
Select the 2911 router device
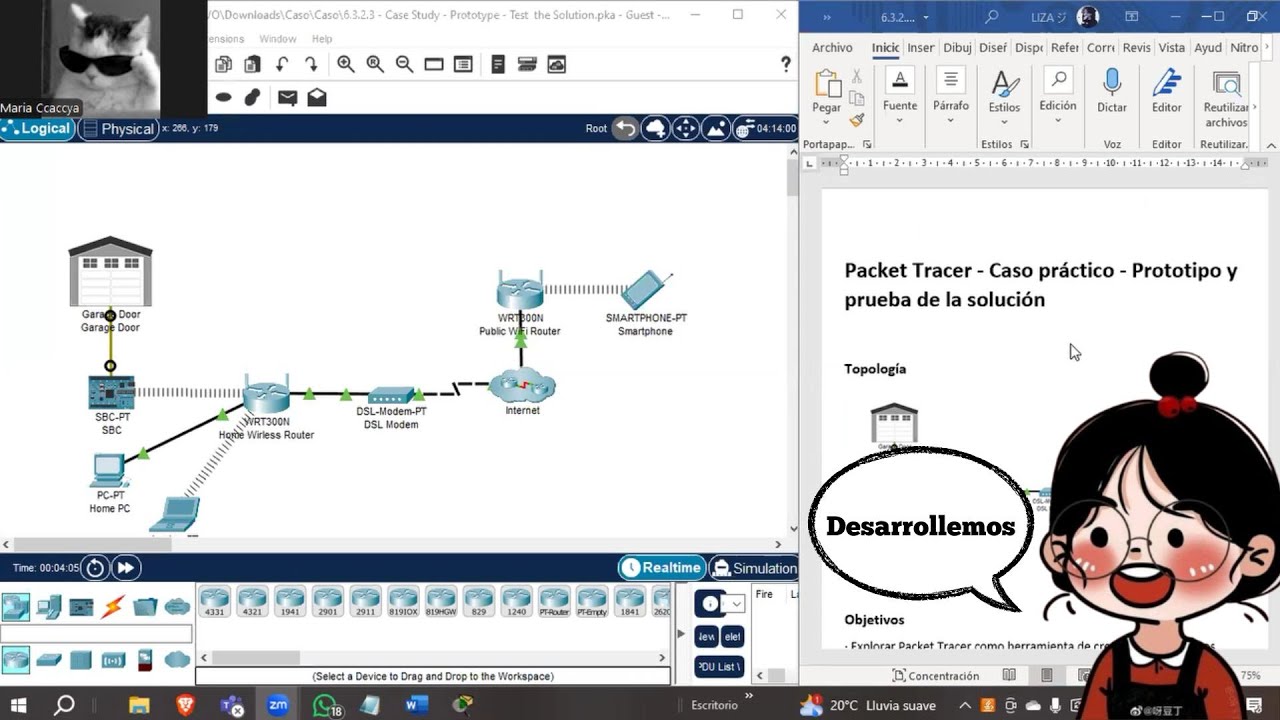click(365, 602)
